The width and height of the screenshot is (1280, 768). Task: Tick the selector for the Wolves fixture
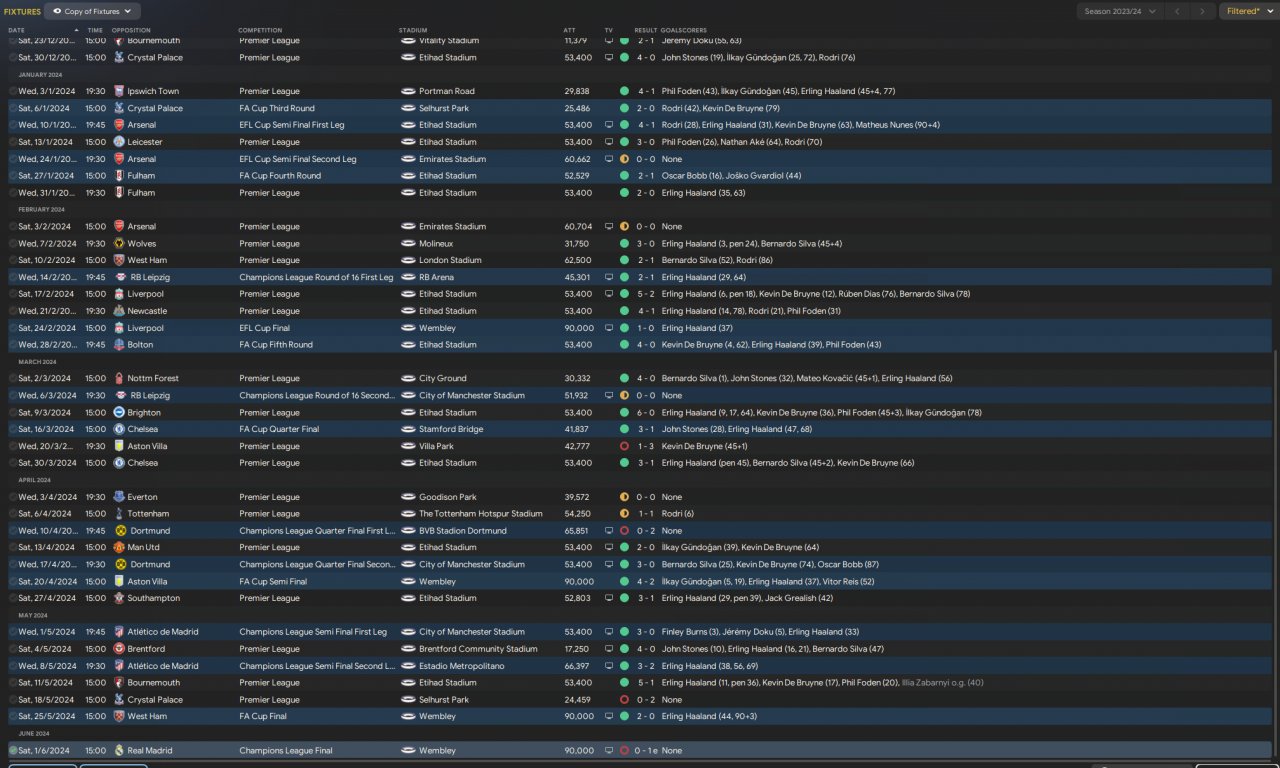(13, 243)
